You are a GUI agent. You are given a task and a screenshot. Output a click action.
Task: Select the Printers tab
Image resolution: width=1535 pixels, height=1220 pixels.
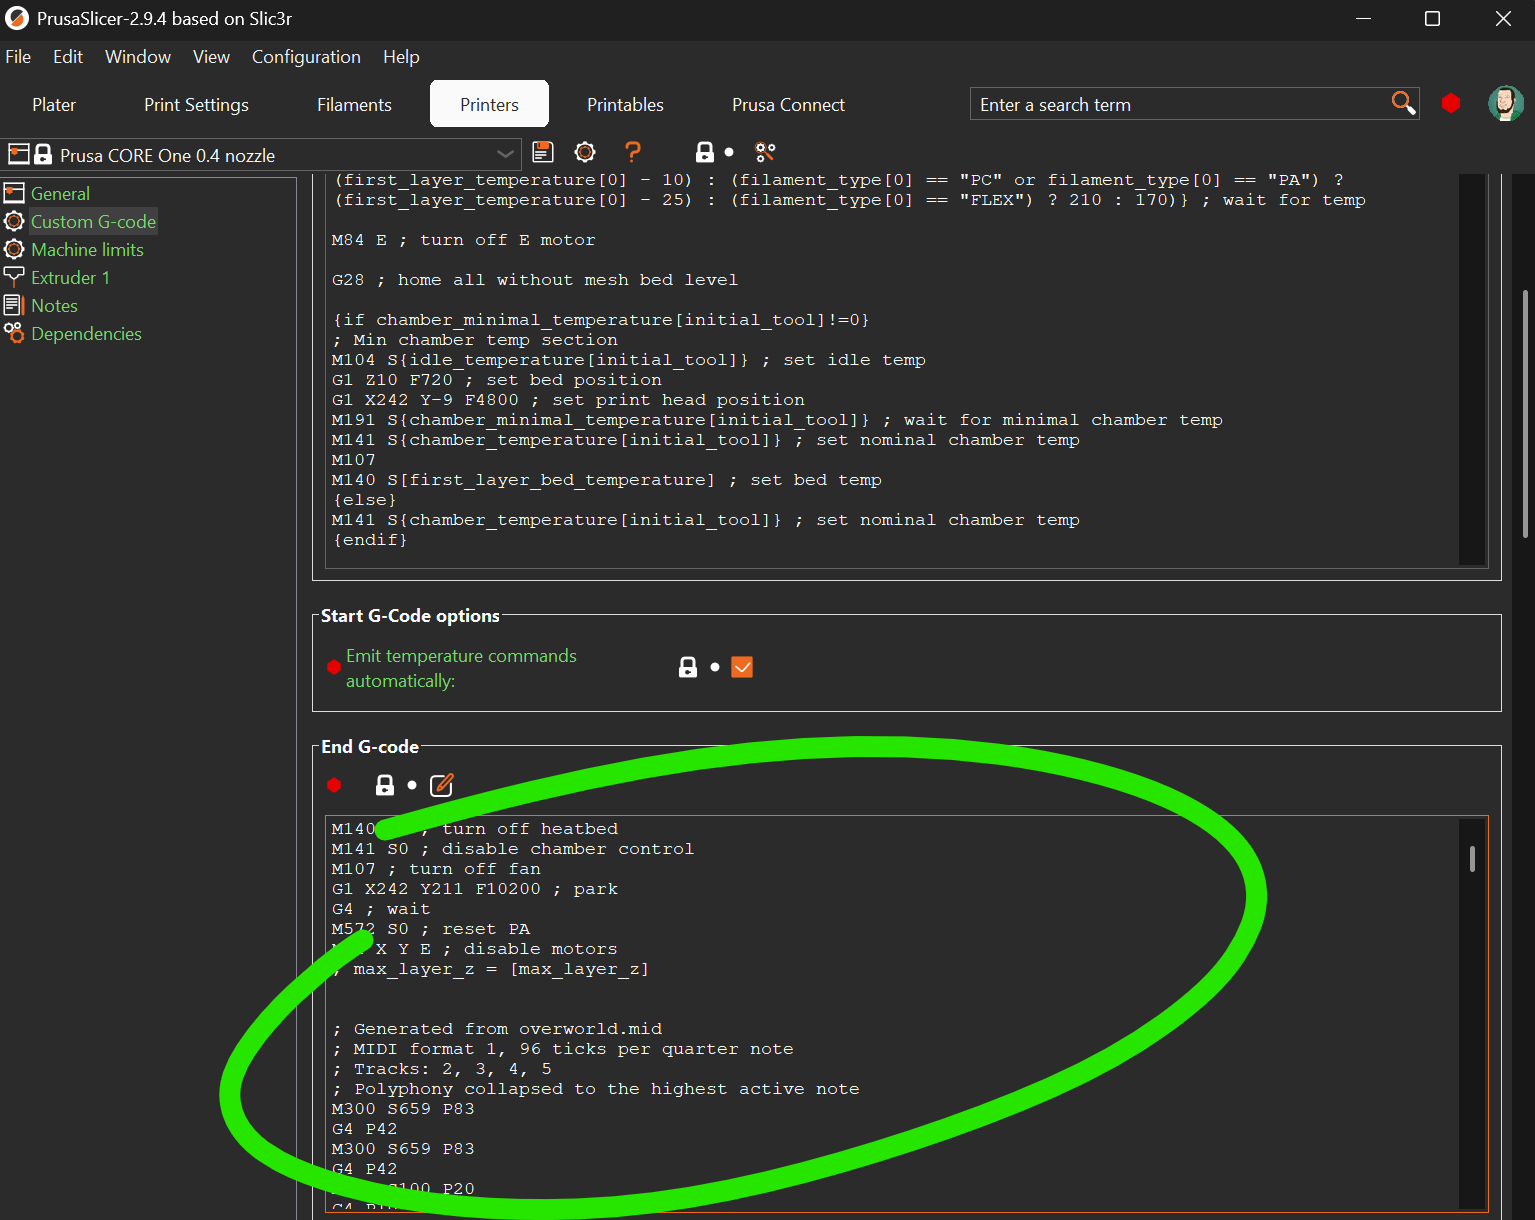click(489, 104)
